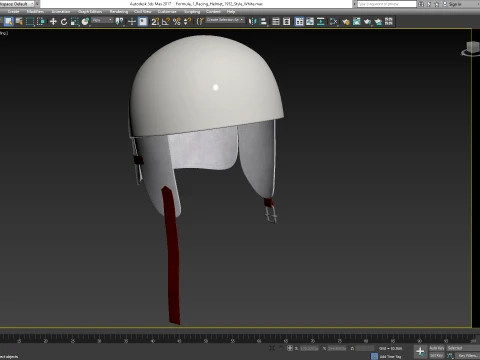Open the reference coordinate system dropdown
The height and width of the screenshot is (360, 480).
(x=102, y=21)
